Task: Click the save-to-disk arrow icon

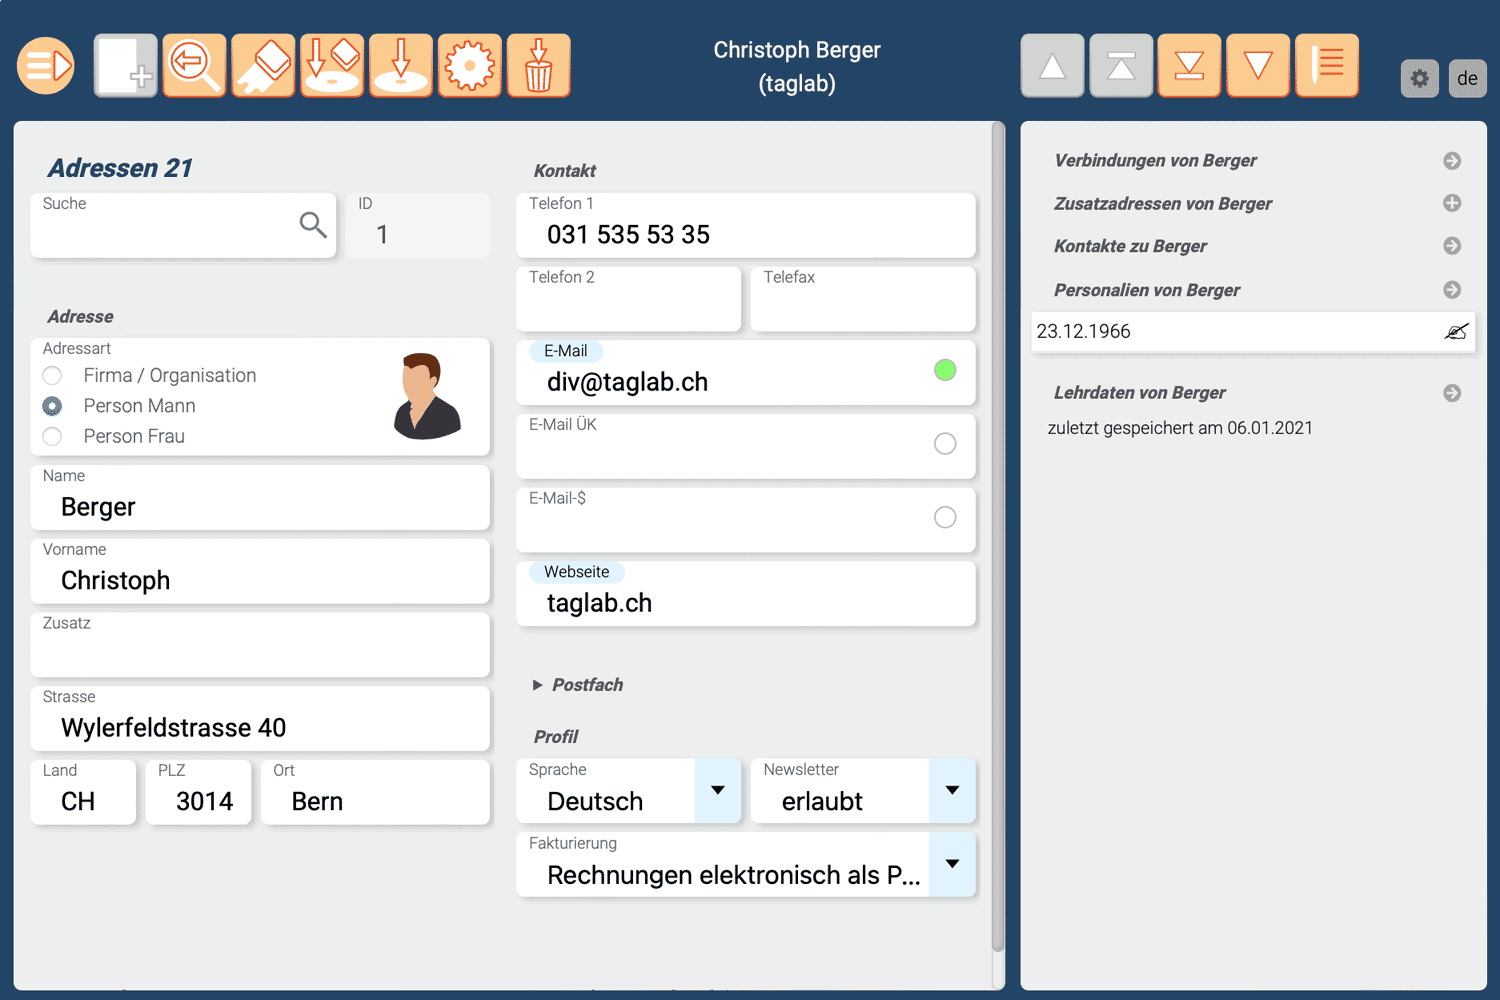Action: (x=401, y=66)
